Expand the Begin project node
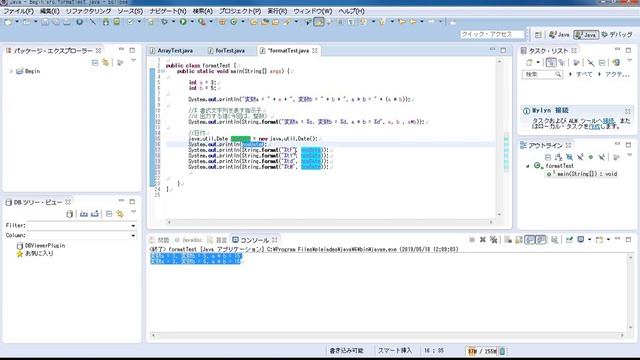Image resolution: width=640 pixels, height=360 pixels. point(11,71)
